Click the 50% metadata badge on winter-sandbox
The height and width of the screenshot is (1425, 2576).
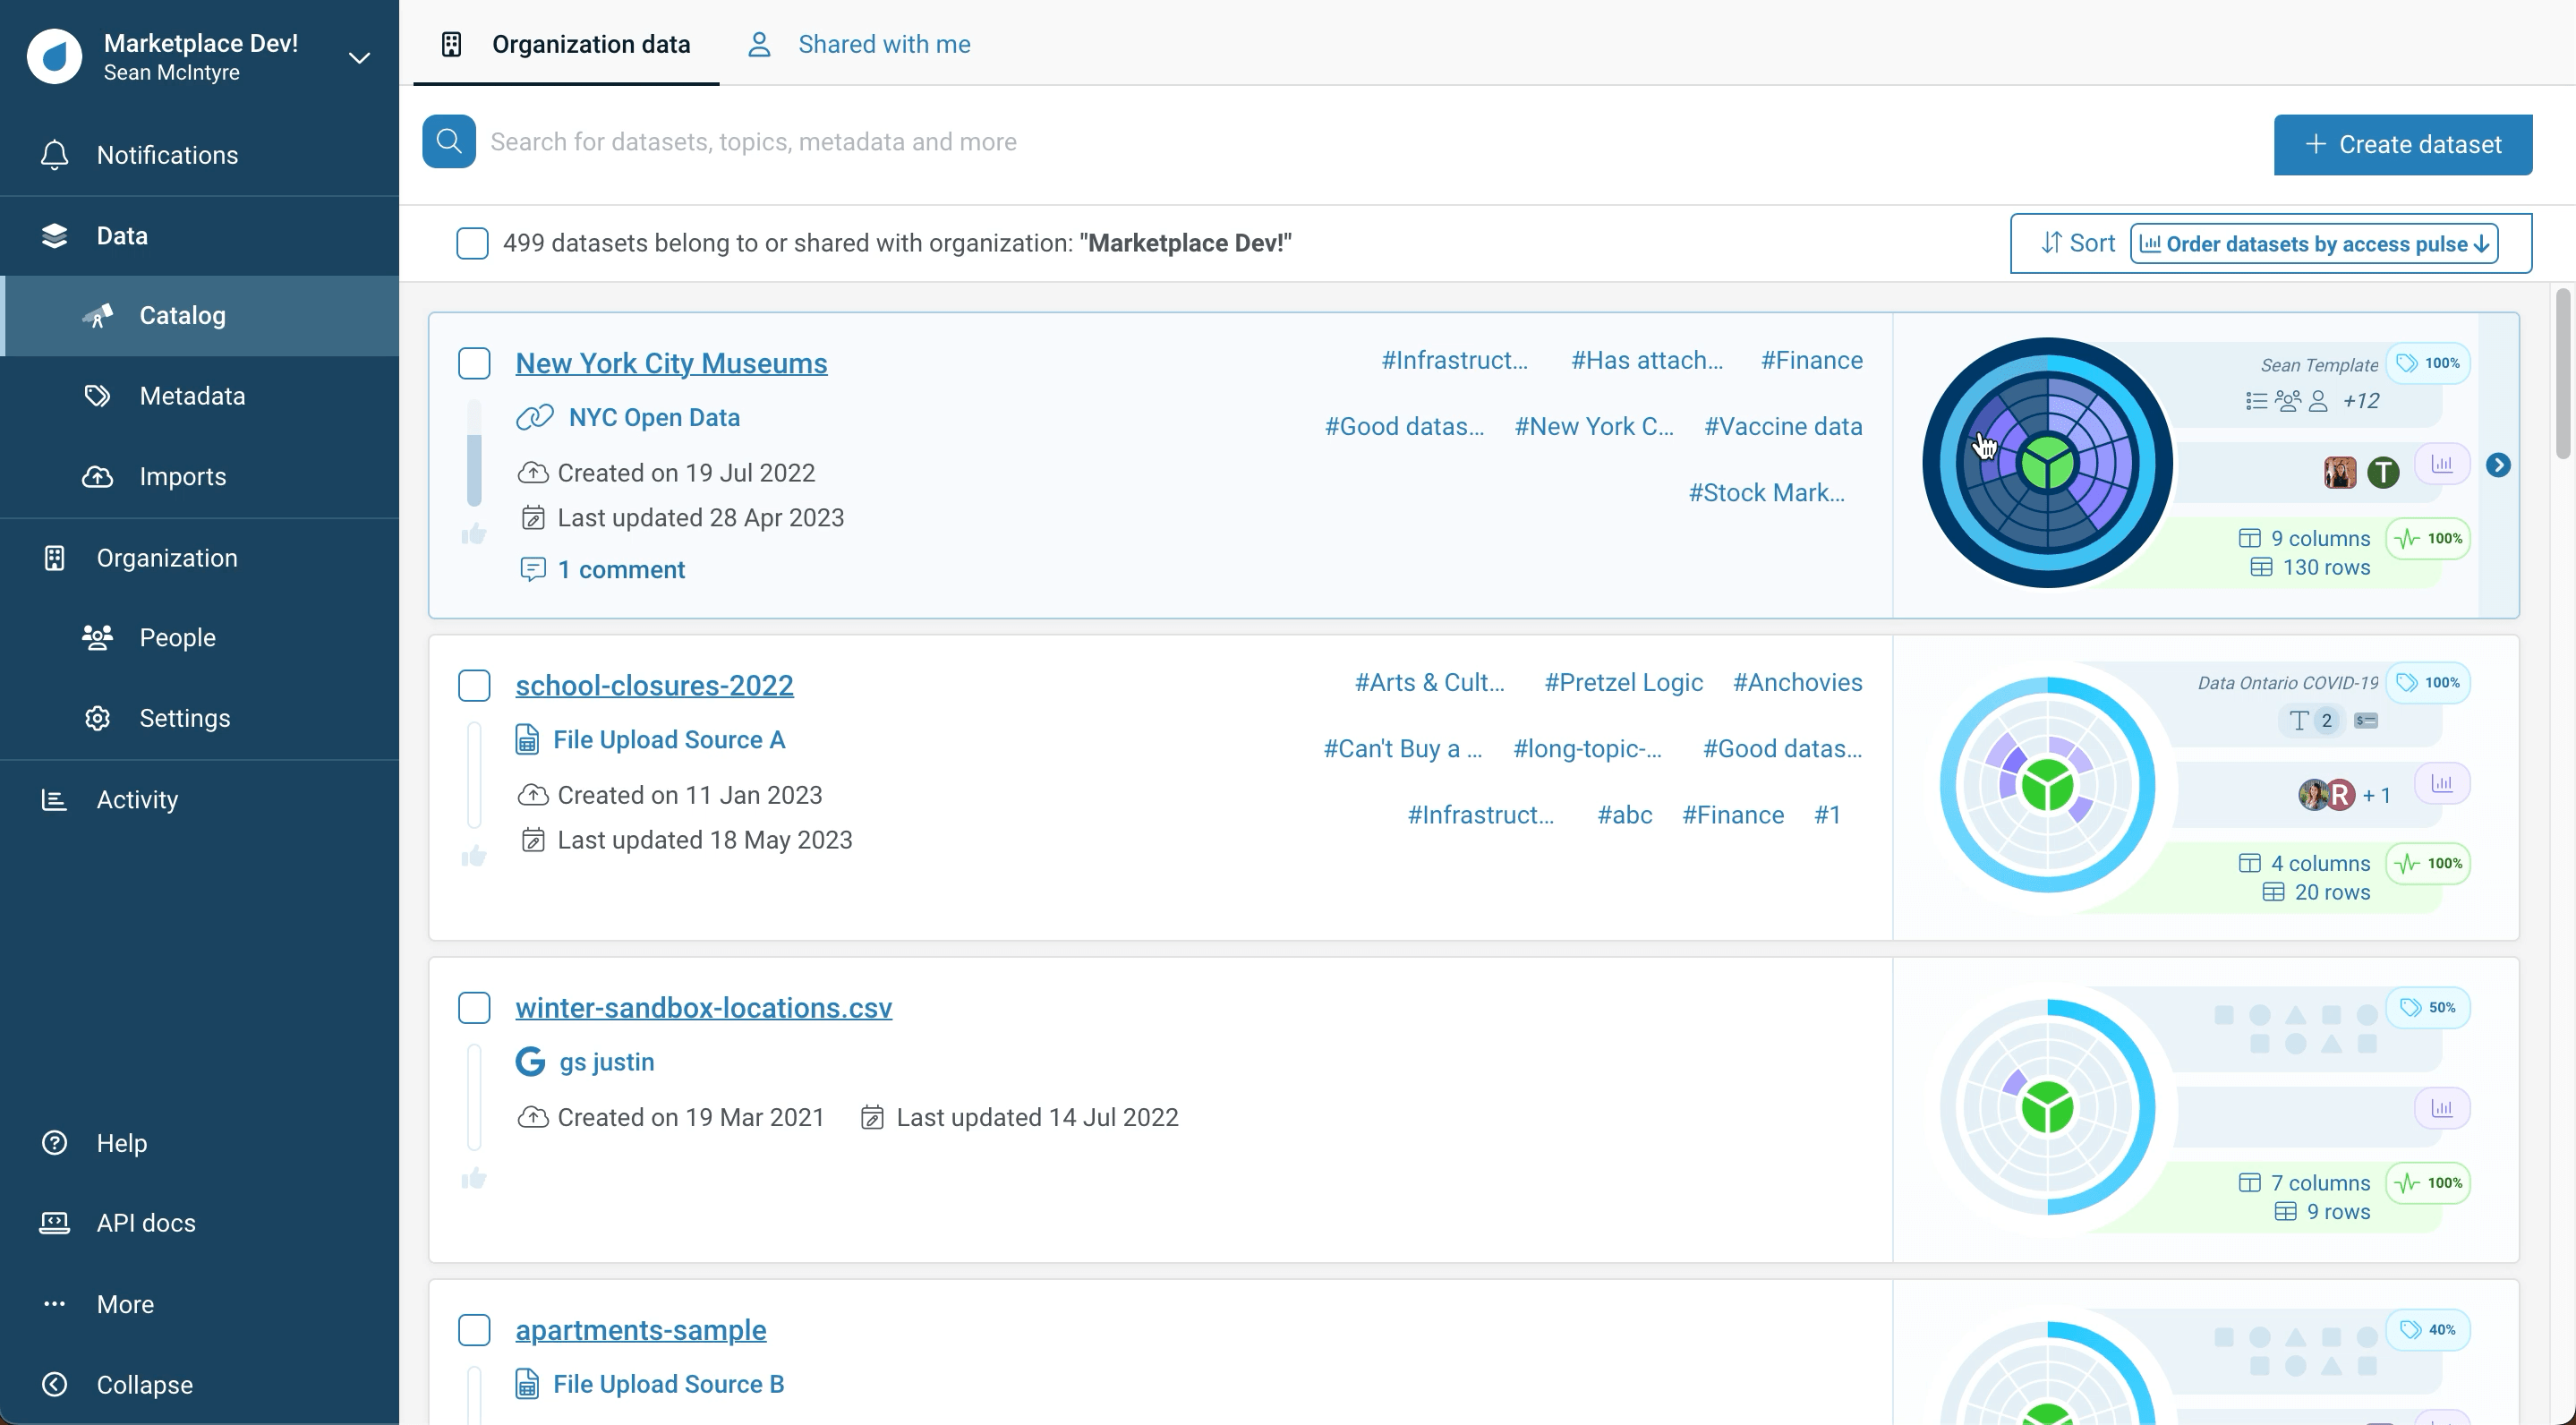pos(2429,1007)
